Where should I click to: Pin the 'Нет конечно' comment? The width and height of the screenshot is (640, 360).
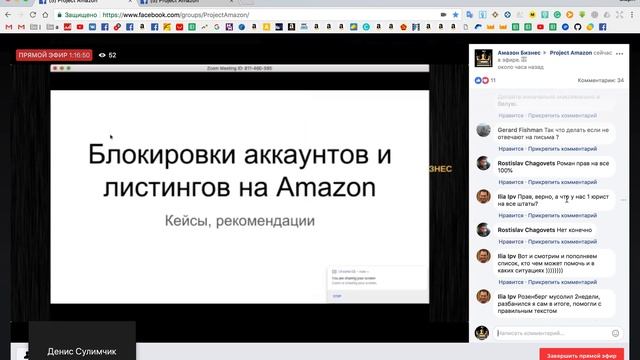coord(562,242)
